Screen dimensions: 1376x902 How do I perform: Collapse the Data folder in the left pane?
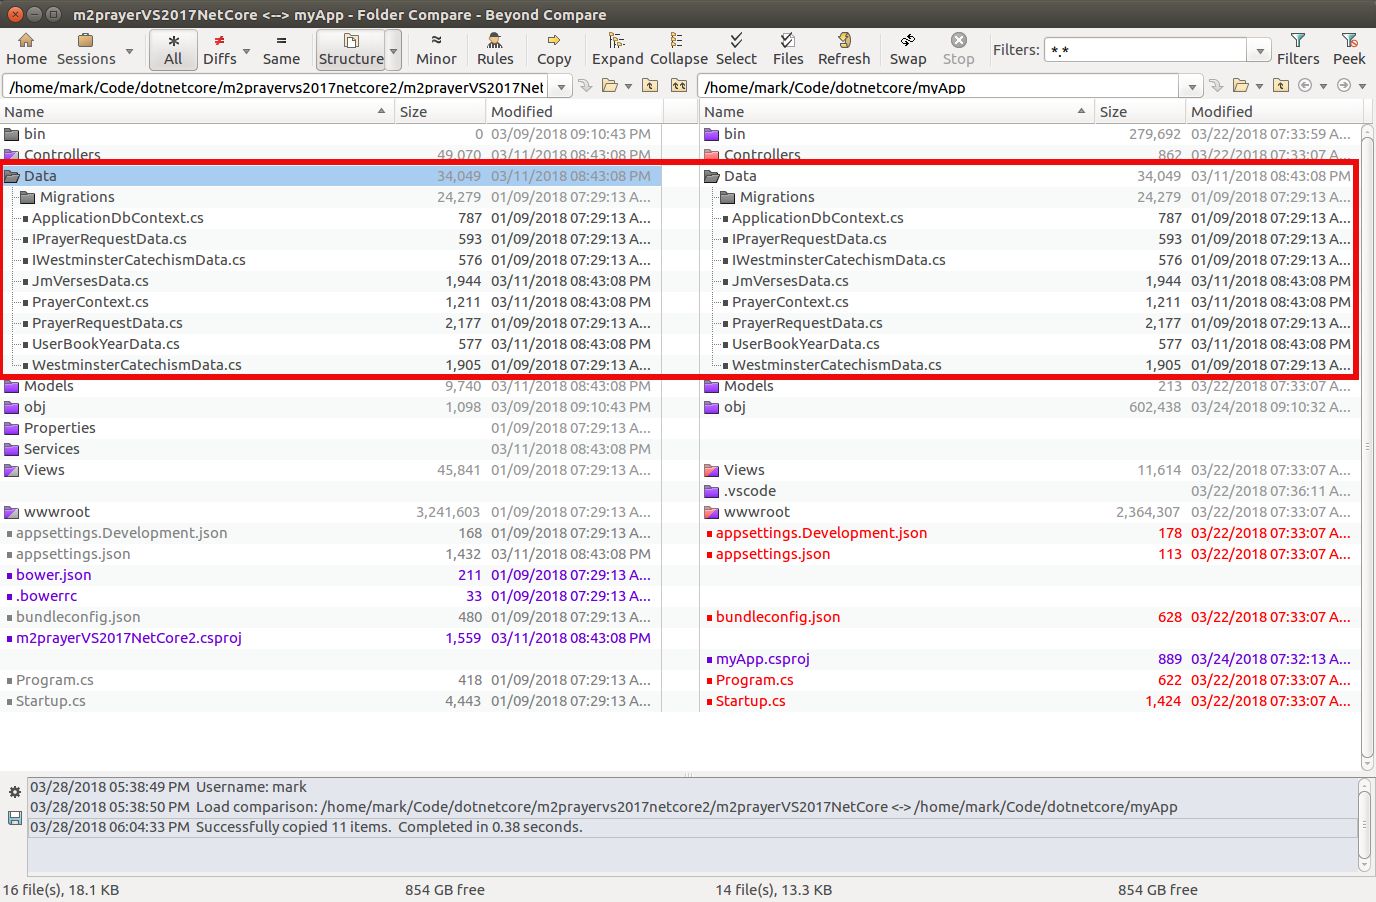(12, 175)
